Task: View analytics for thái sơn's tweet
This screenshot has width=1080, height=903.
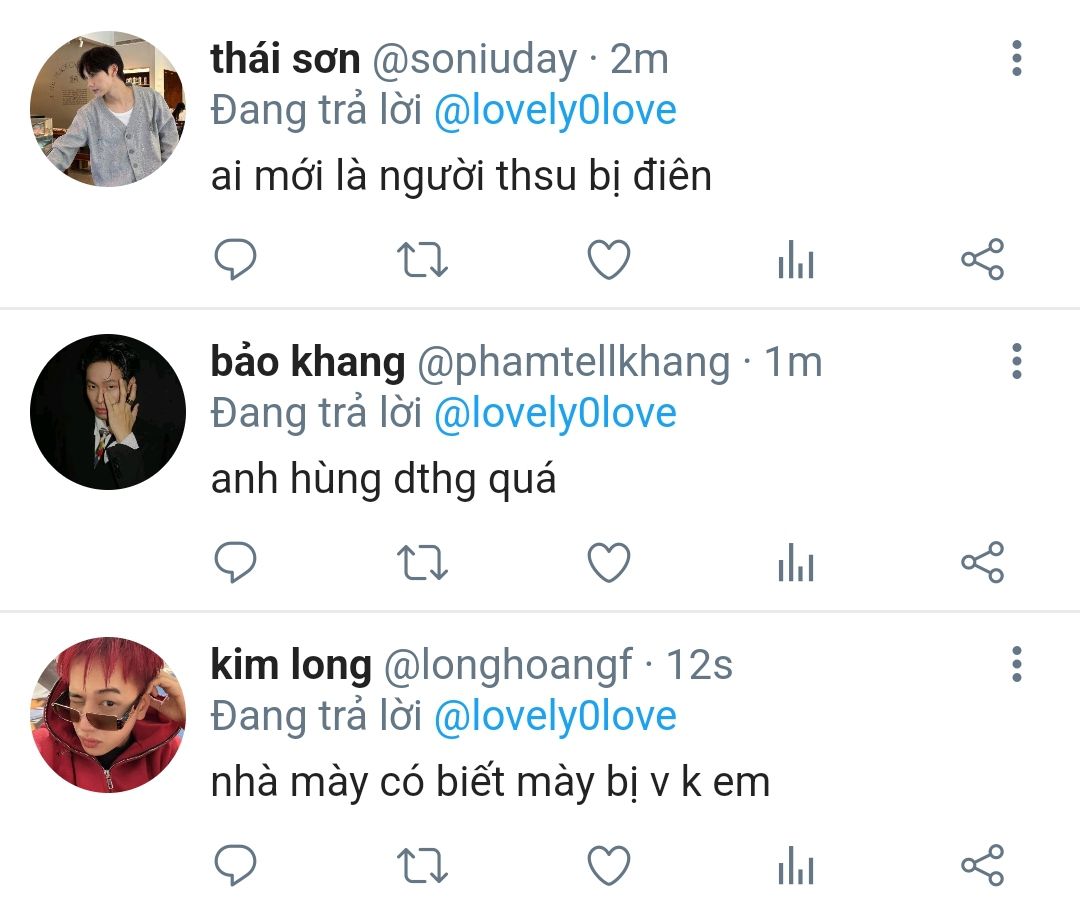Action: coord(795,261)
